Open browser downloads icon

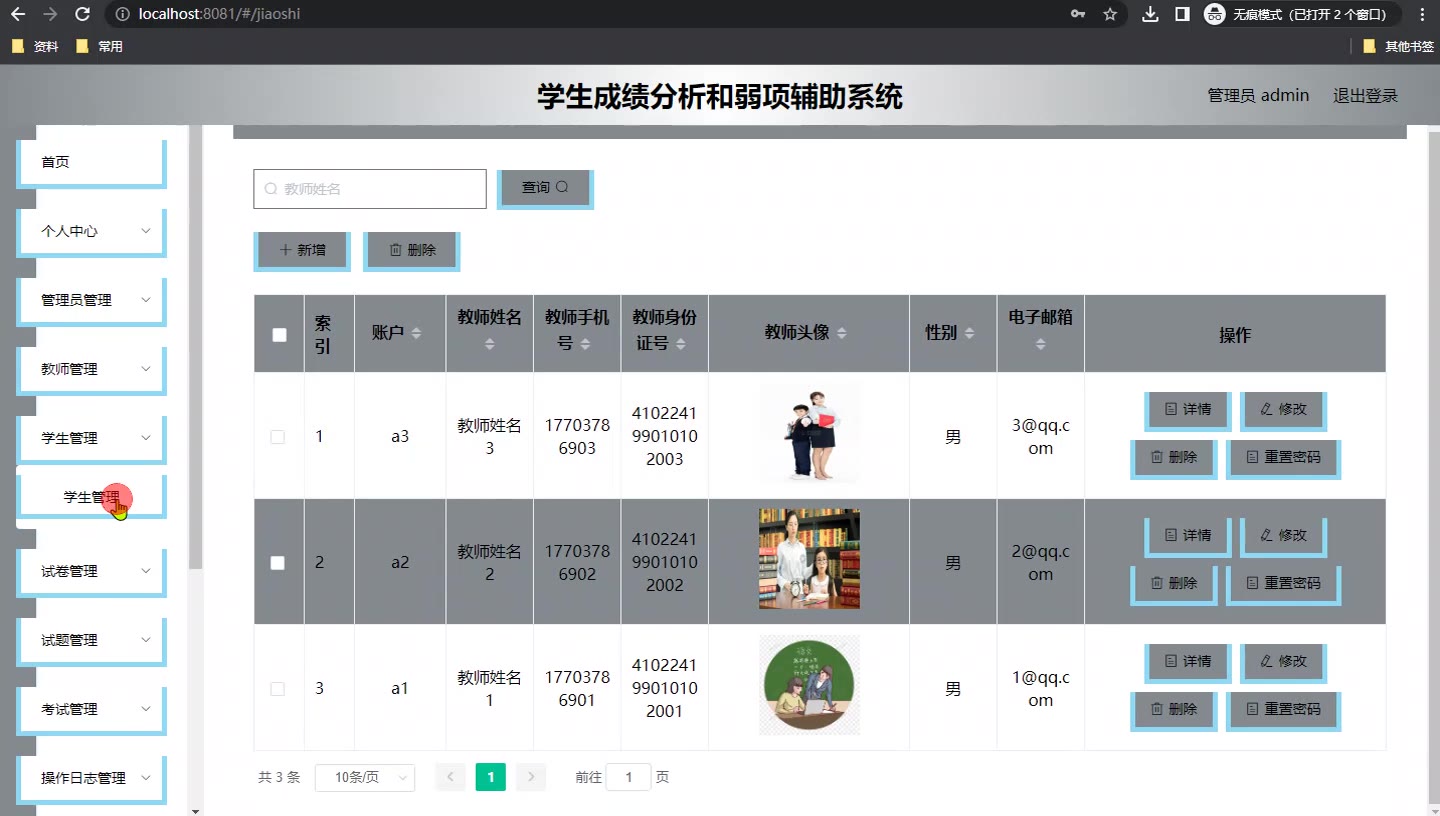(x=1151, y=14)
